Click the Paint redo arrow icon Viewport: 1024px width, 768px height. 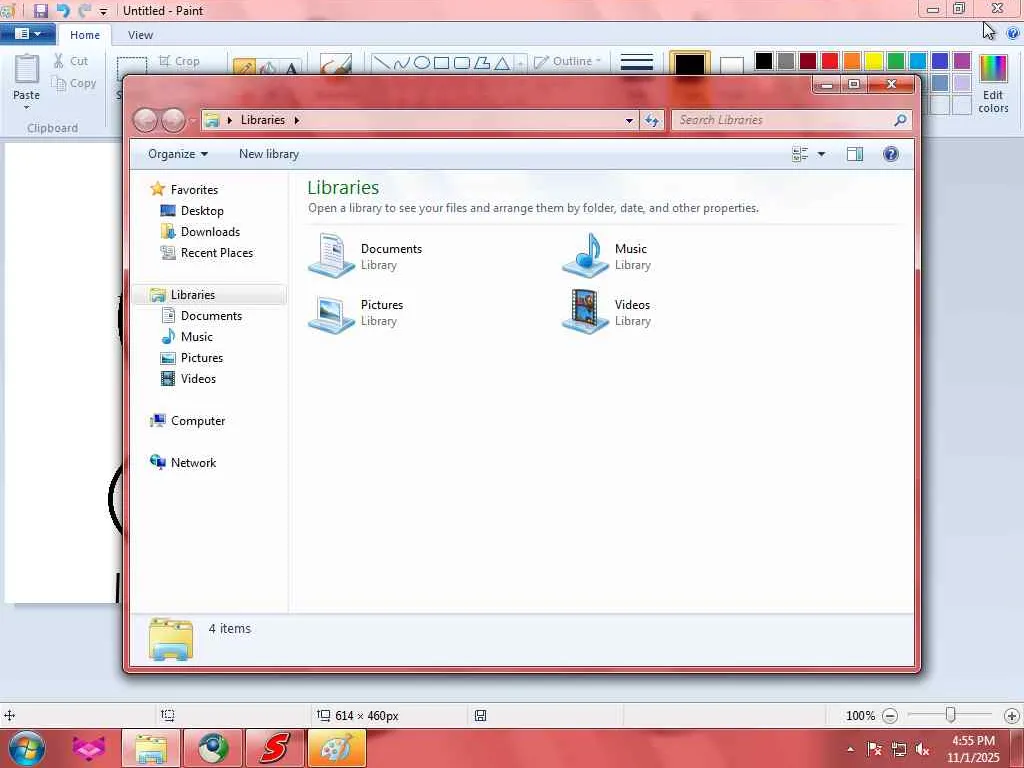84,10
